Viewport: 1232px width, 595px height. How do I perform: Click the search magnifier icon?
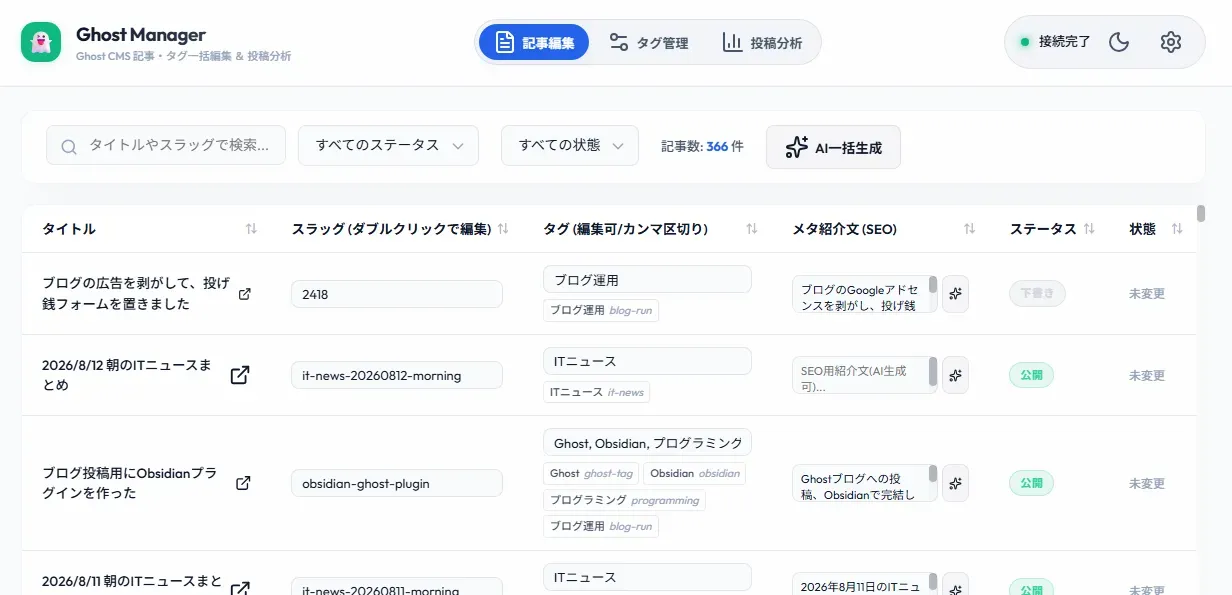[69, 146]
